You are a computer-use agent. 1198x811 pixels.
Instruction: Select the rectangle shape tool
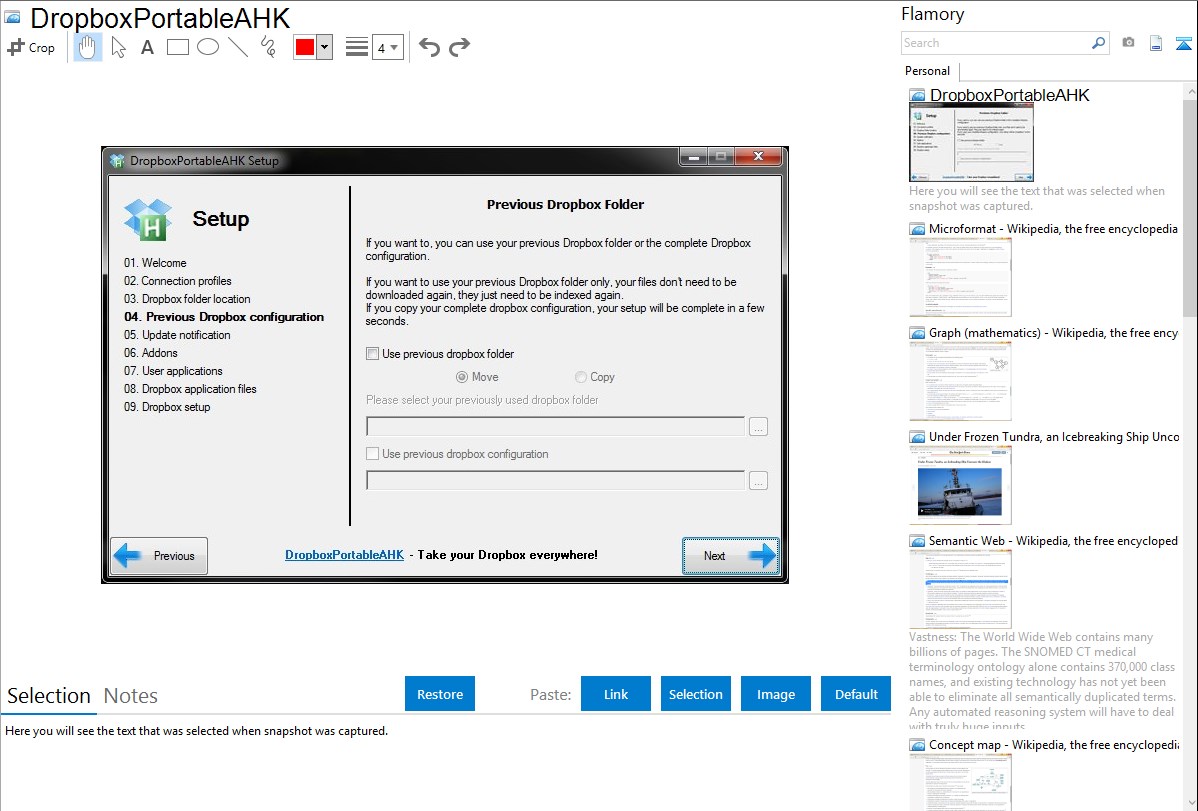pyautogui.click(x=177, y=47)
